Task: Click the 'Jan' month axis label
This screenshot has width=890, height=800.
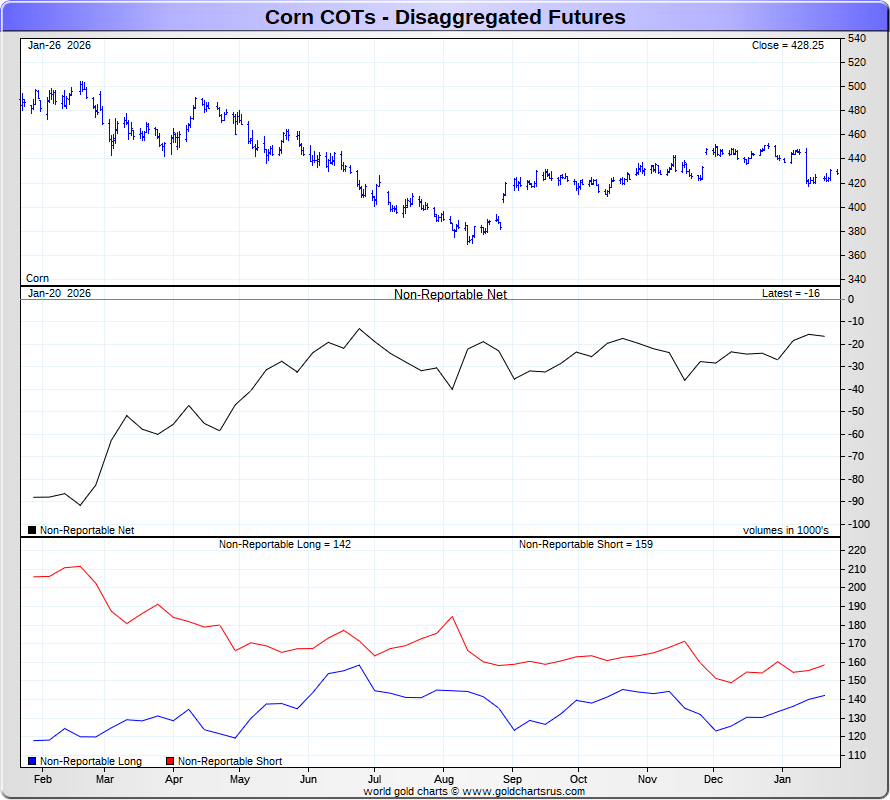Action: click(x=782, y=780)
